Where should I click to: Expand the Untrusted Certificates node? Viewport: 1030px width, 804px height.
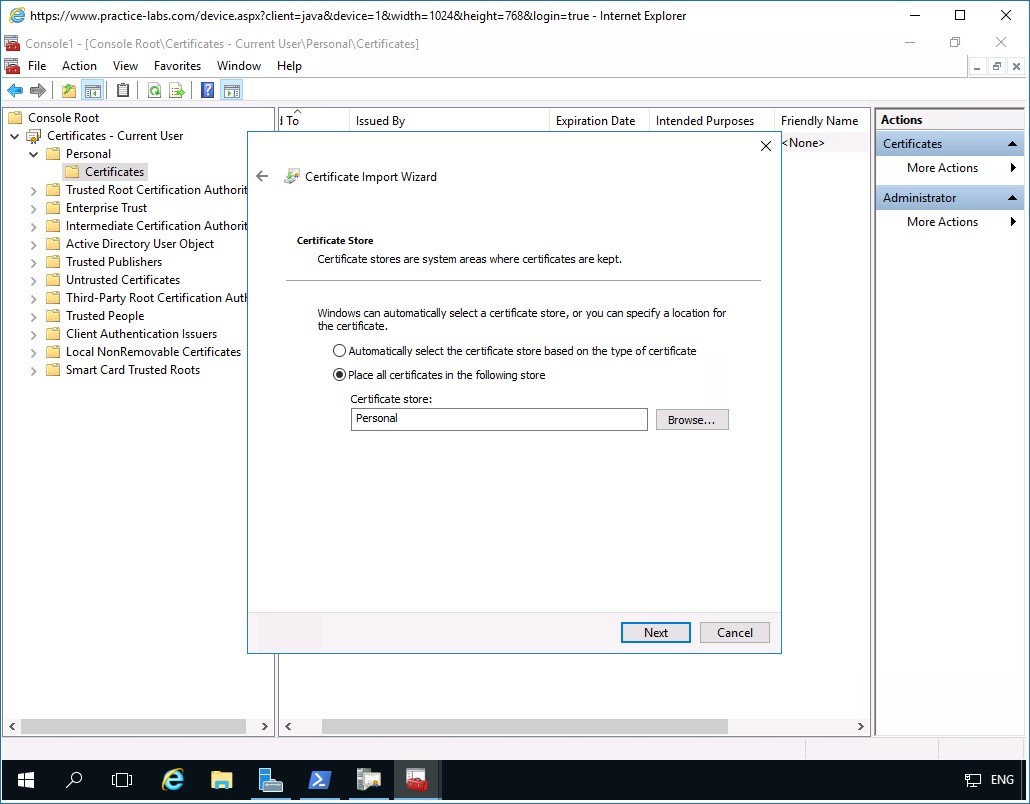point(33,280)
